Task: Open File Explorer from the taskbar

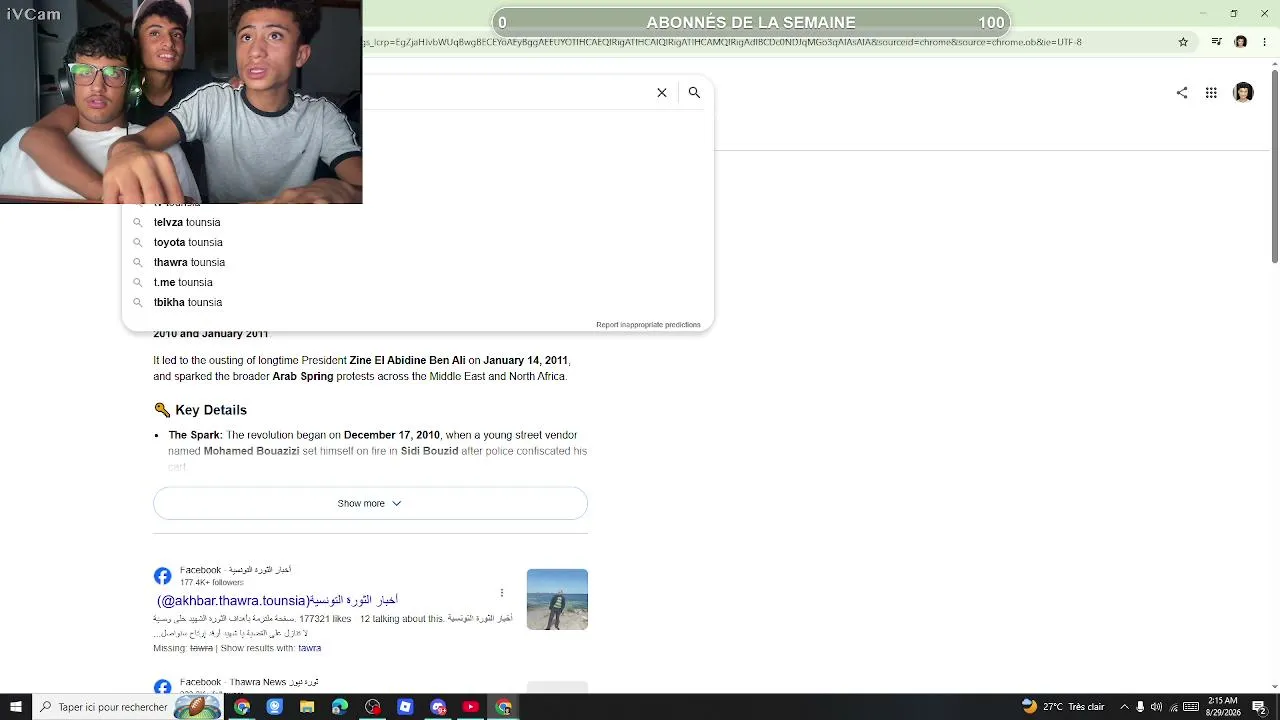Action: (307, 707)
